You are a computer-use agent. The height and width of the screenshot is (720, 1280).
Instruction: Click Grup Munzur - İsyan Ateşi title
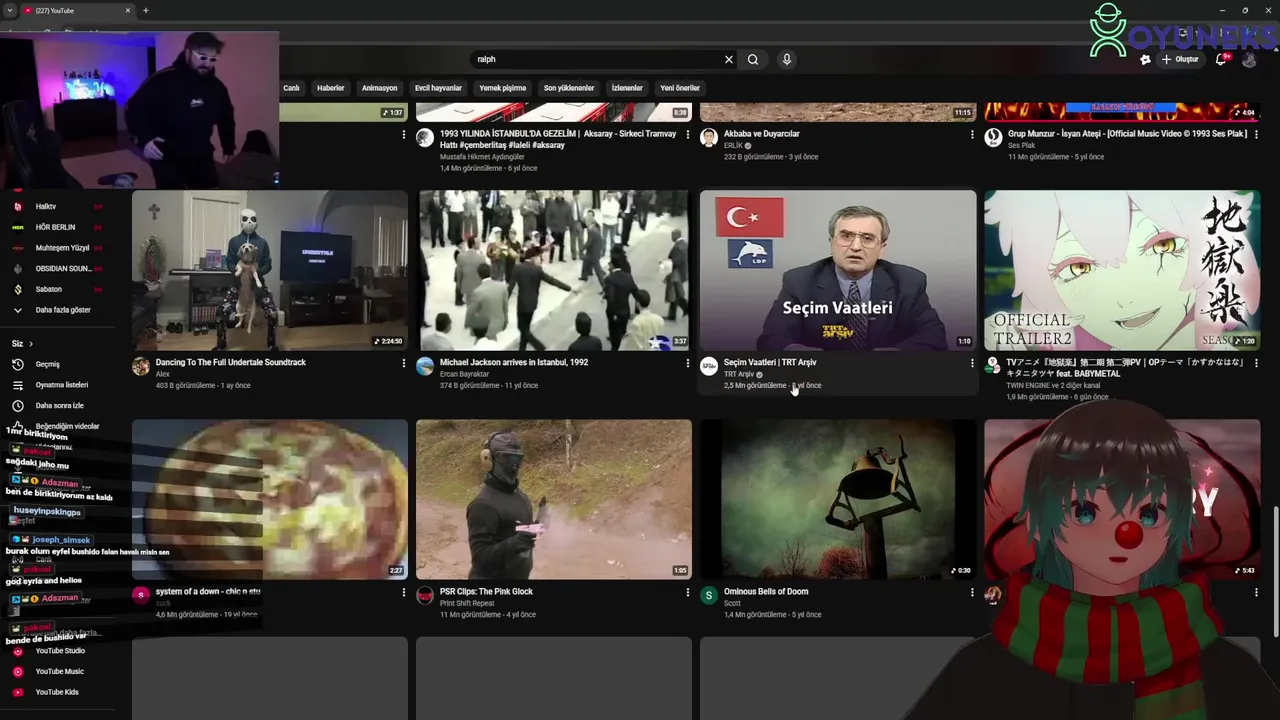tap(1127, 134)
